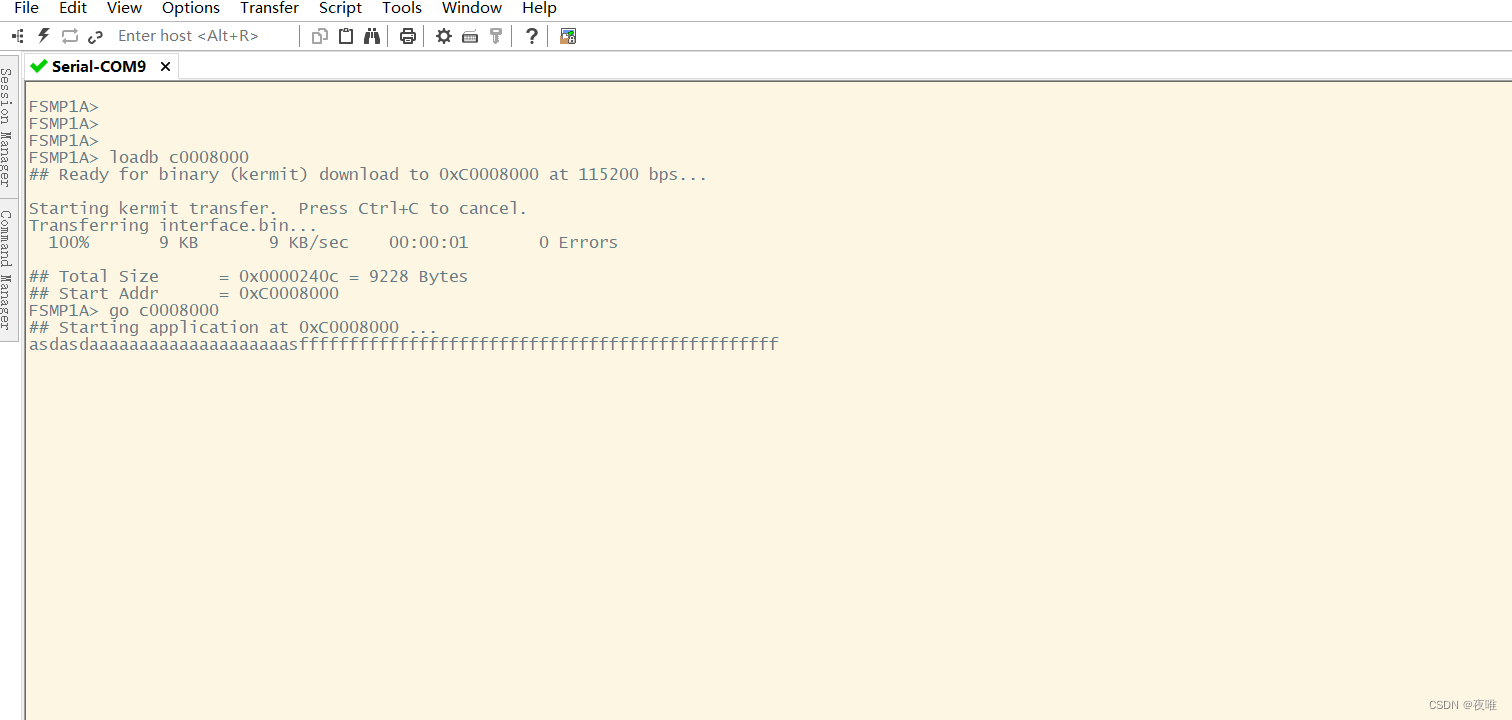Image resolution: width=1512 pixels, height=720 pixels.
Task: Open the Transfer menu
Action: (269, 8)
